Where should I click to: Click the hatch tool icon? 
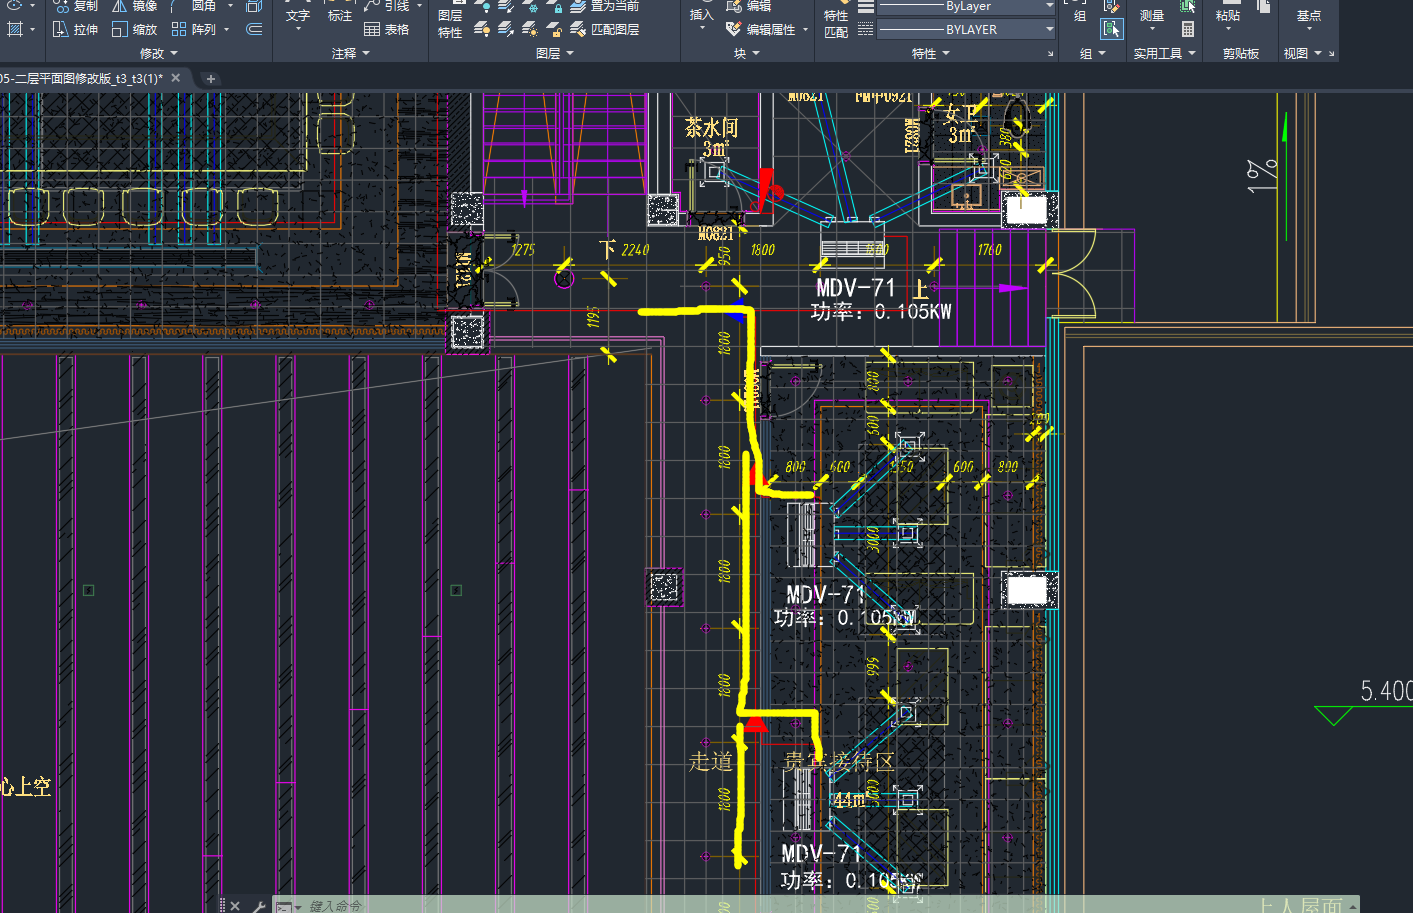(x=15, y=29)
